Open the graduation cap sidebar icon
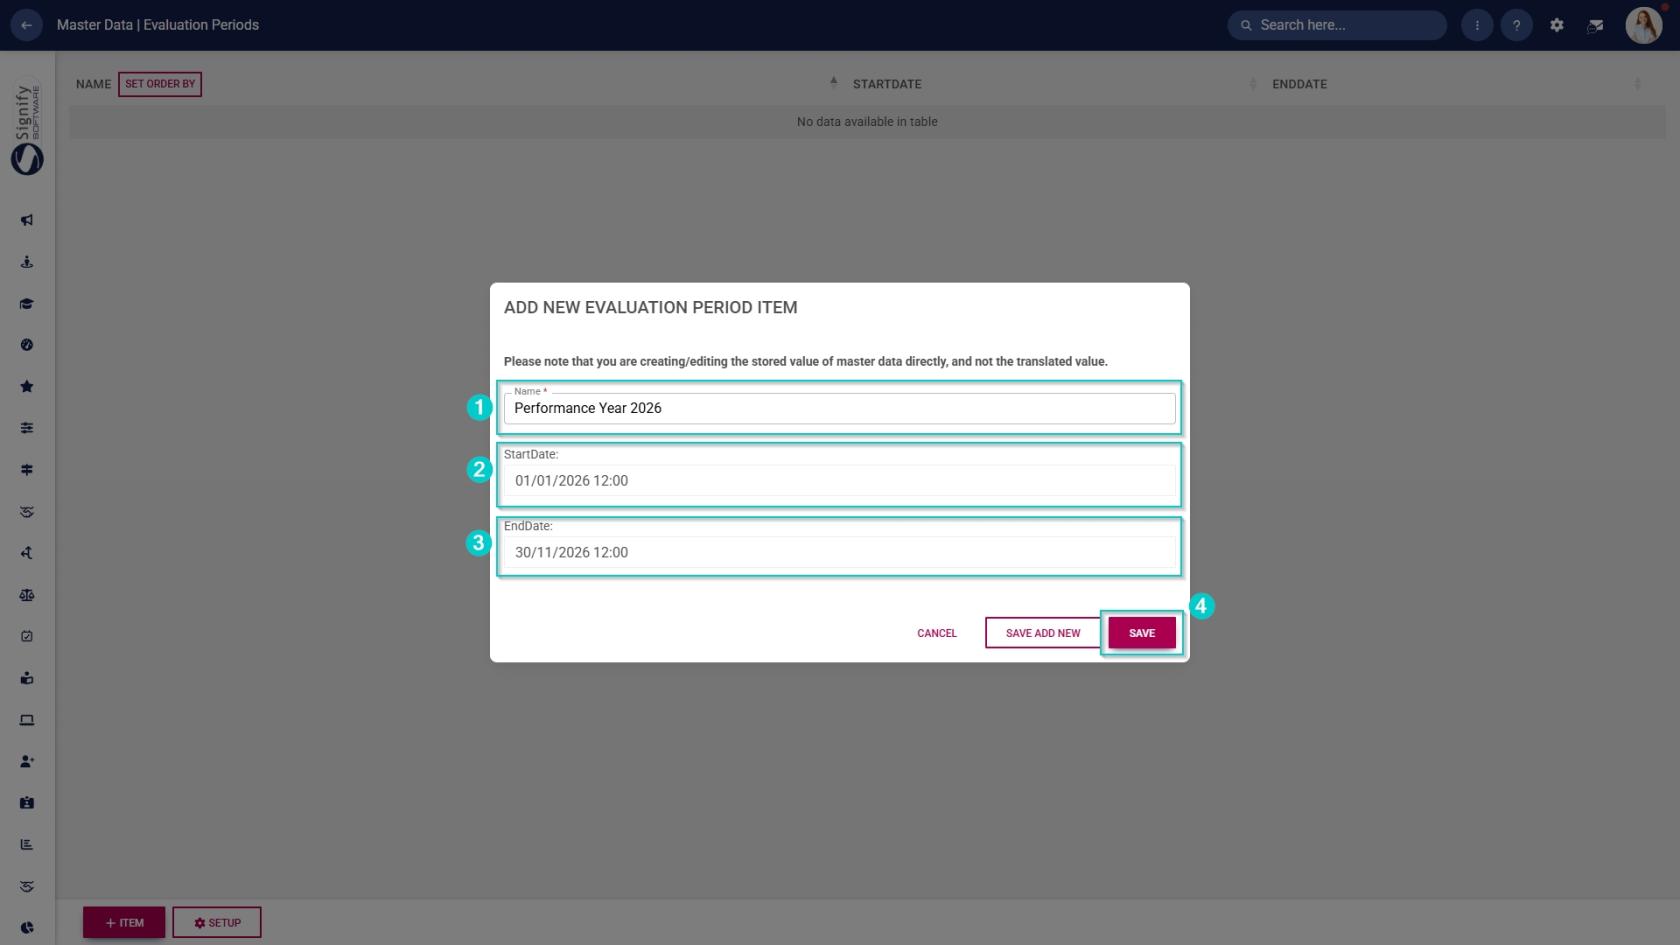The image size is (1680, 945). (27, 304)
